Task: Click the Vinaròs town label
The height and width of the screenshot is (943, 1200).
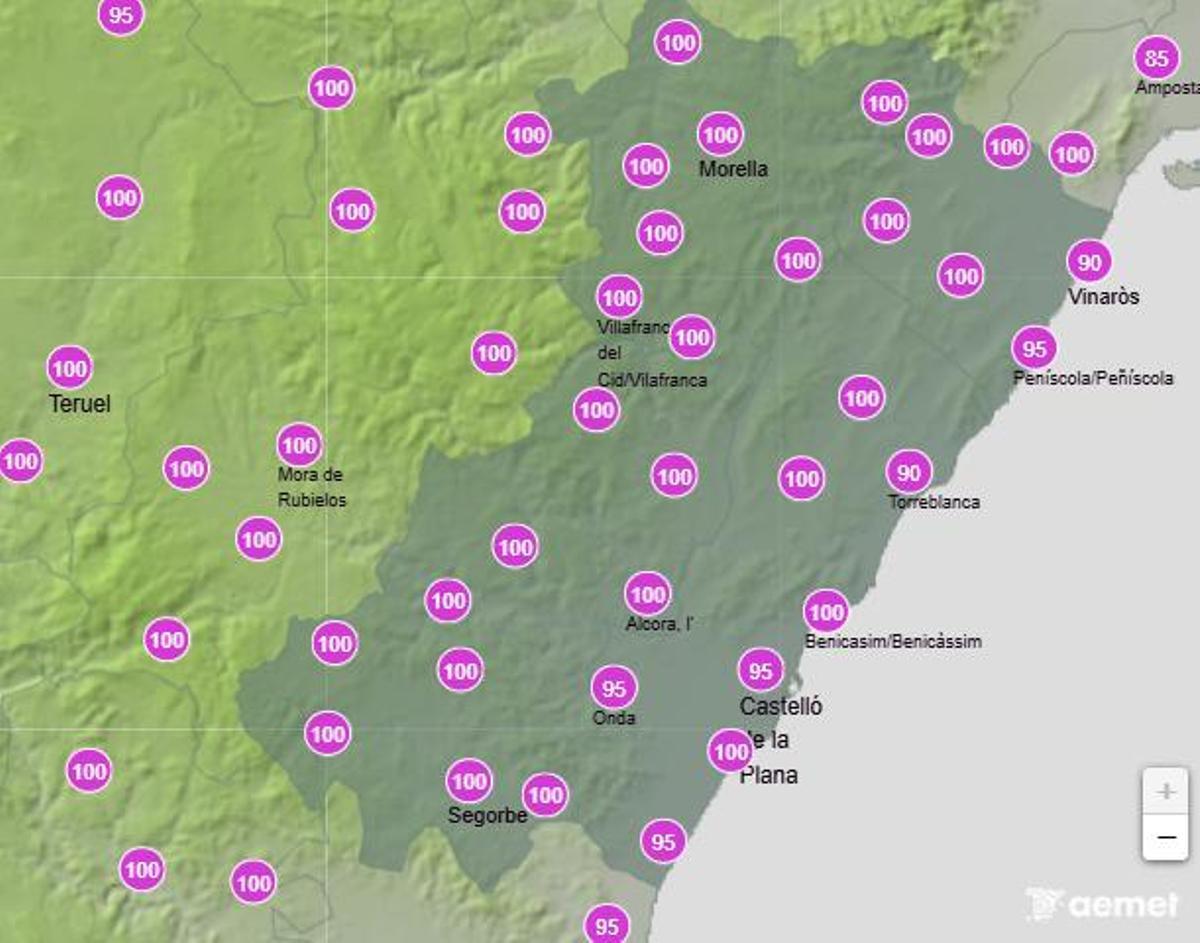Action: (1103, 297)
